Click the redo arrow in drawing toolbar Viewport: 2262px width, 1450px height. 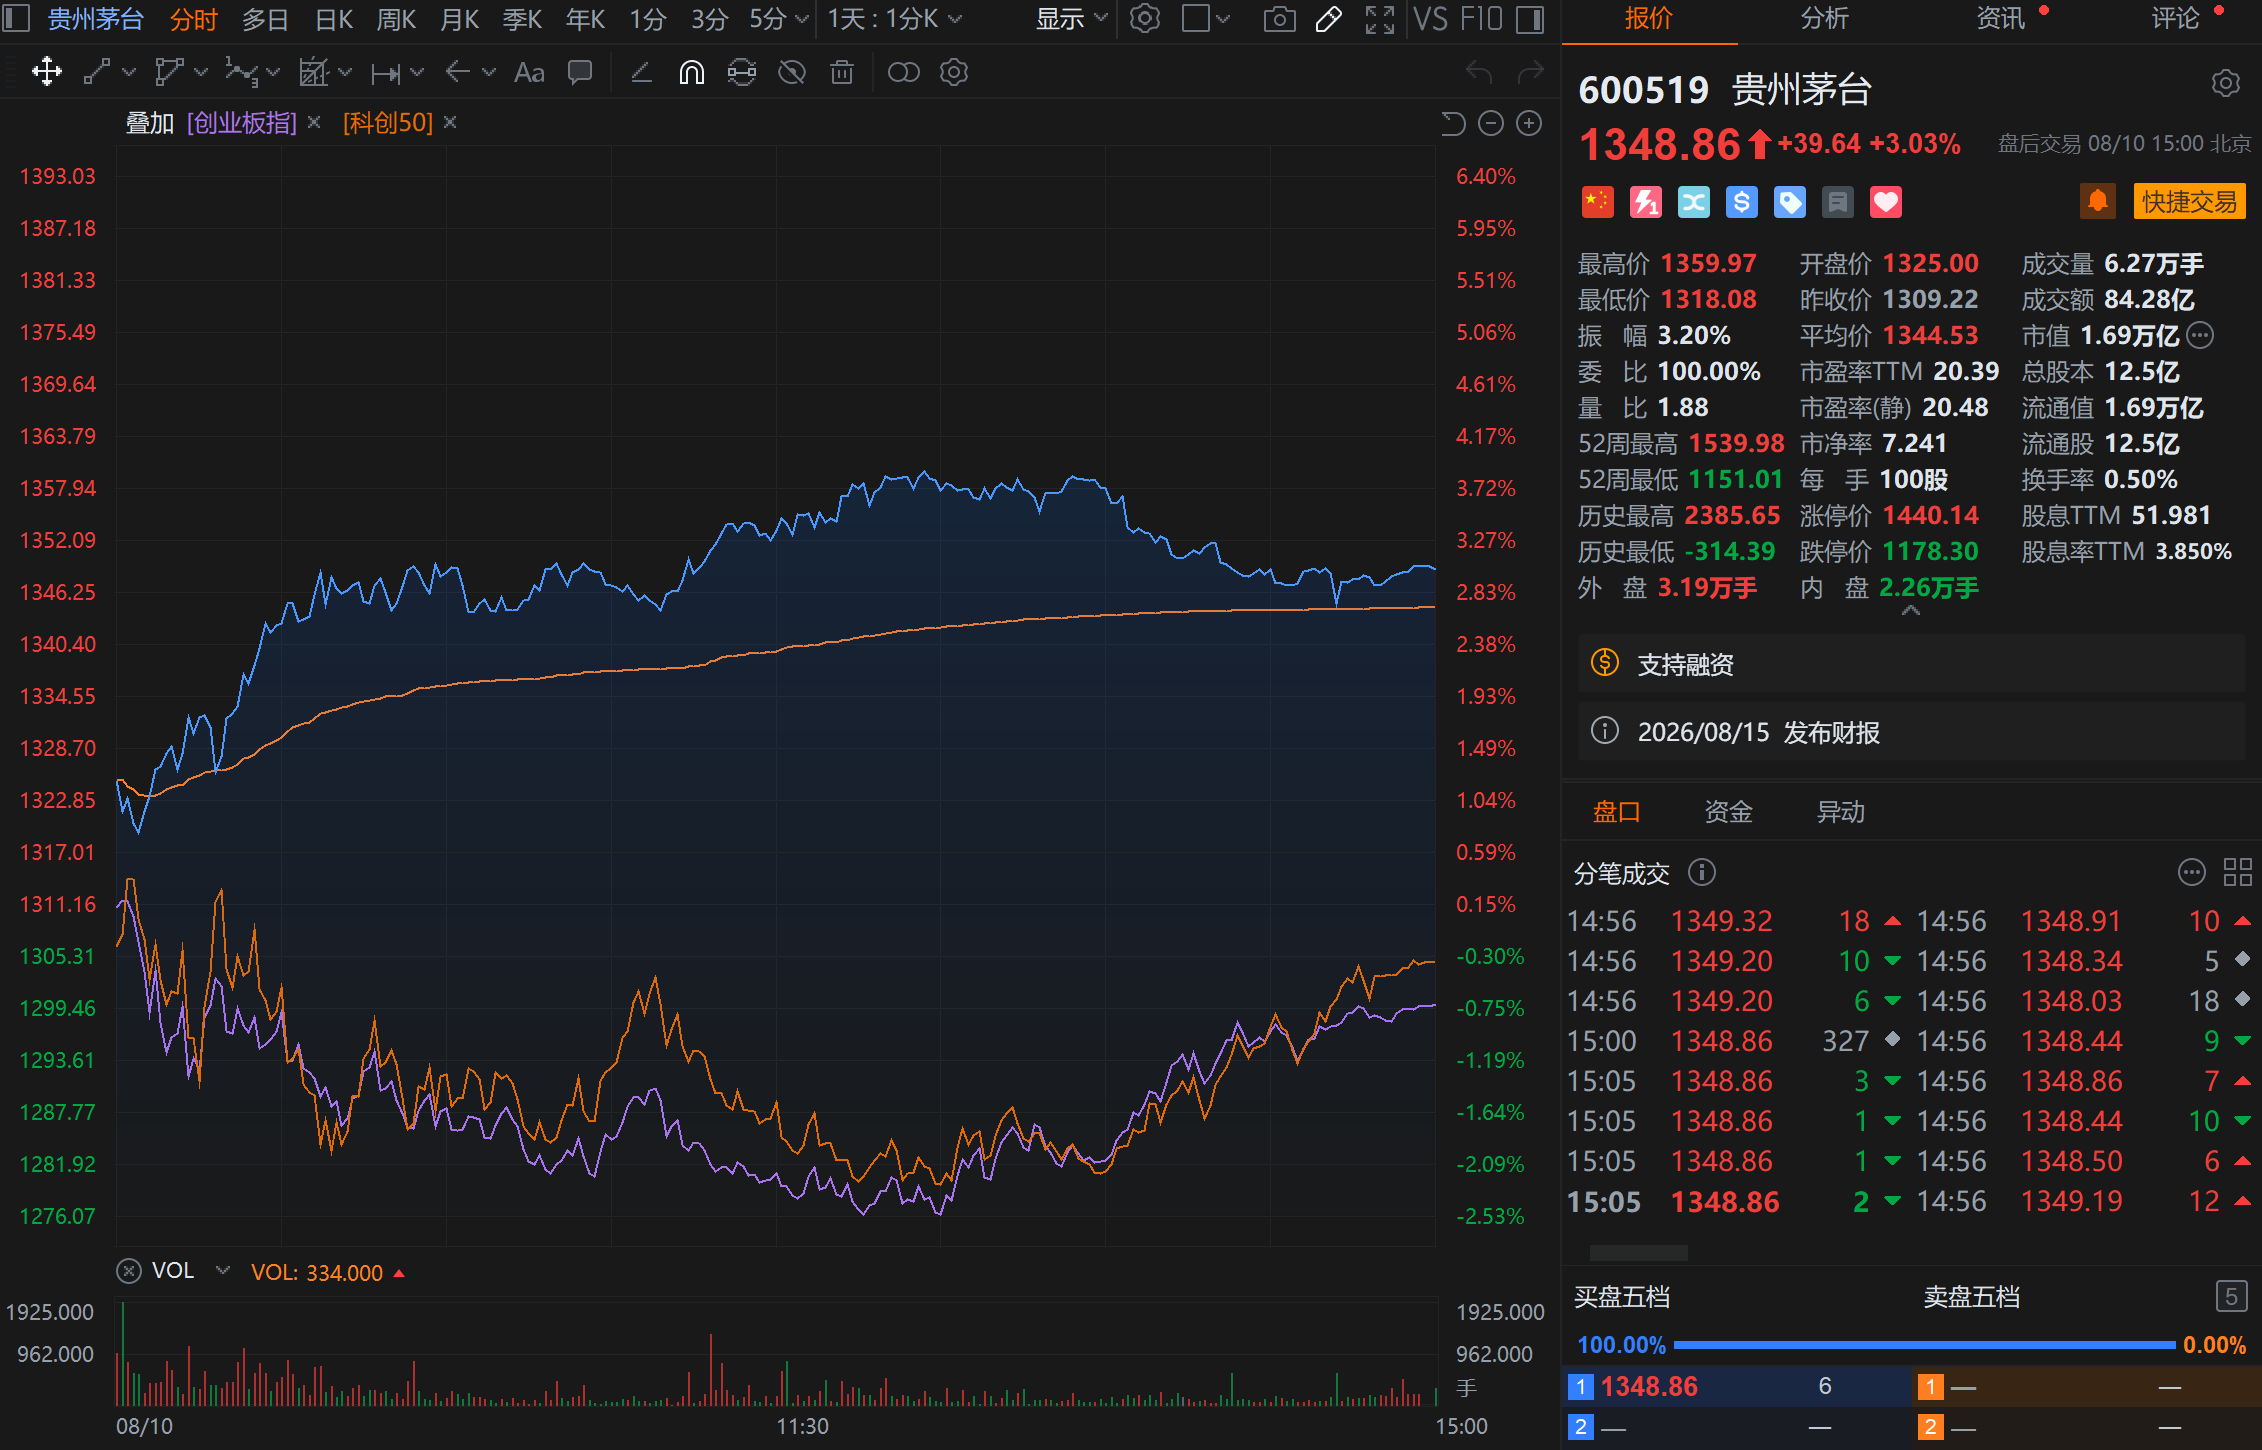tap(1531, 72)
